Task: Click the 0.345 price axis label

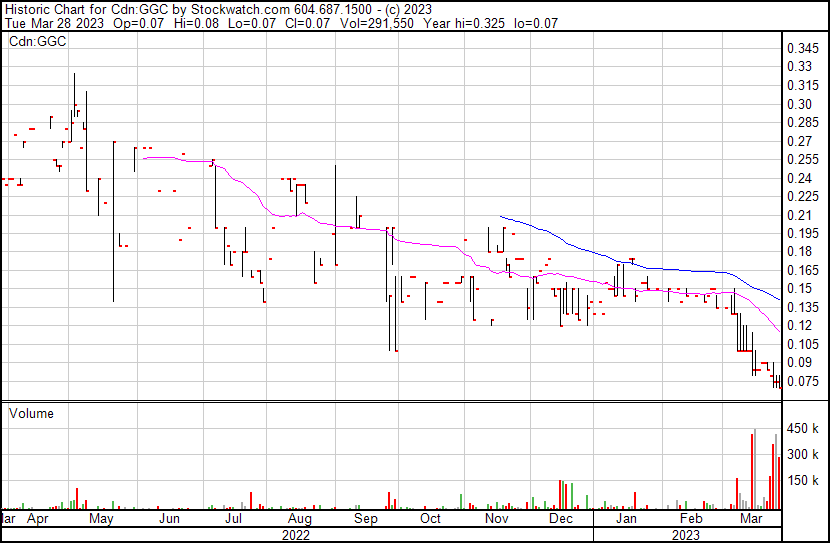Action: (803, 48)
